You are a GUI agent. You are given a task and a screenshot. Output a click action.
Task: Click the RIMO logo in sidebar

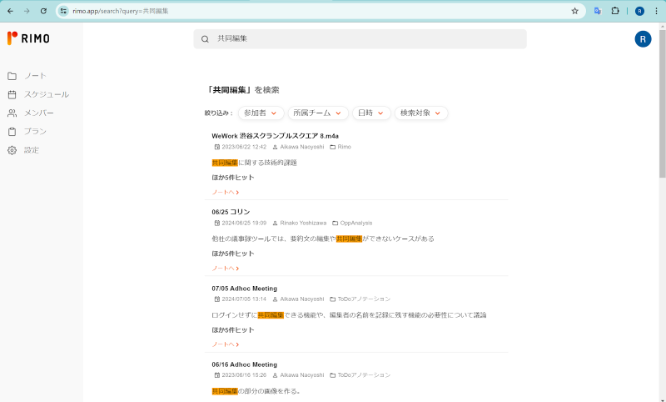tap(28, 38)
